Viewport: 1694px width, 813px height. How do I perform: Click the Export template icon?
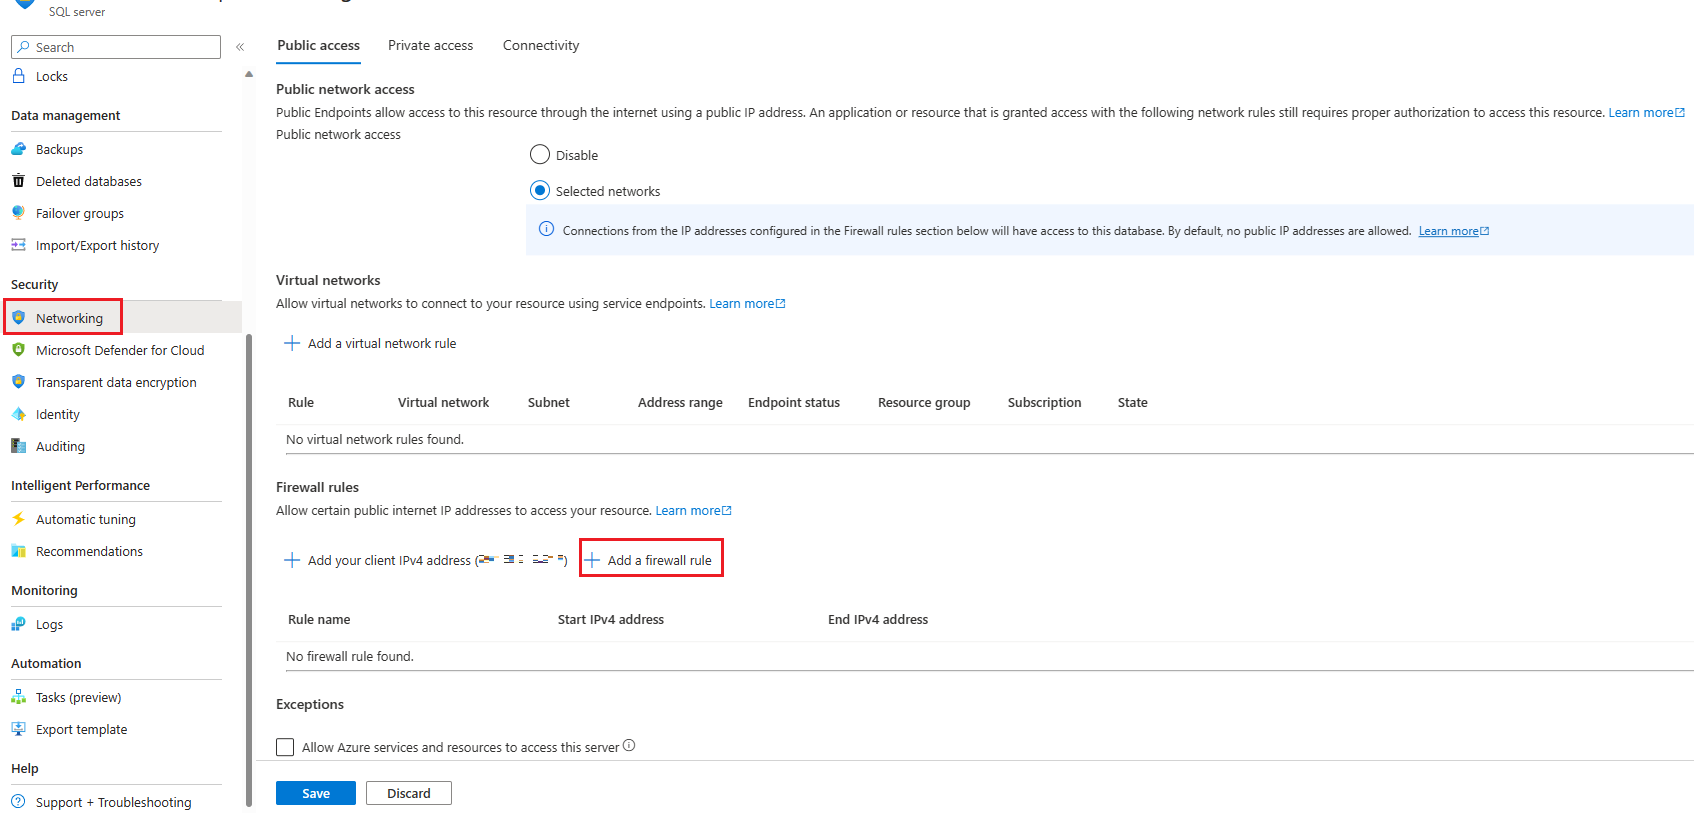(x=18, y=729)
